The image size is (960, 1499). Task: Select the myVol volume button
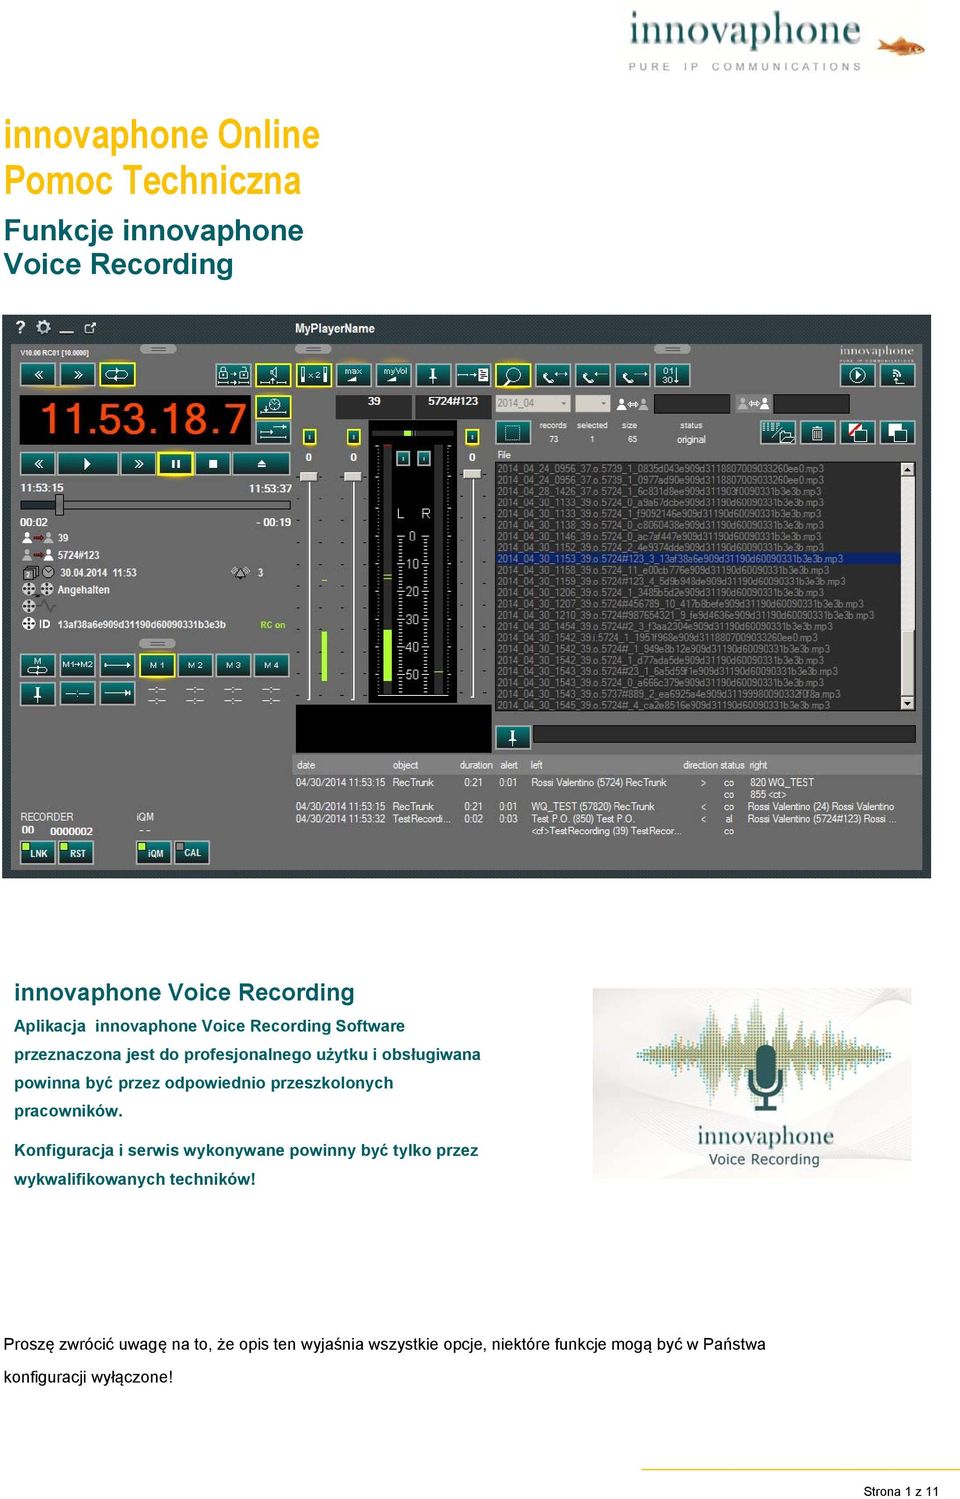pos(394,375)
